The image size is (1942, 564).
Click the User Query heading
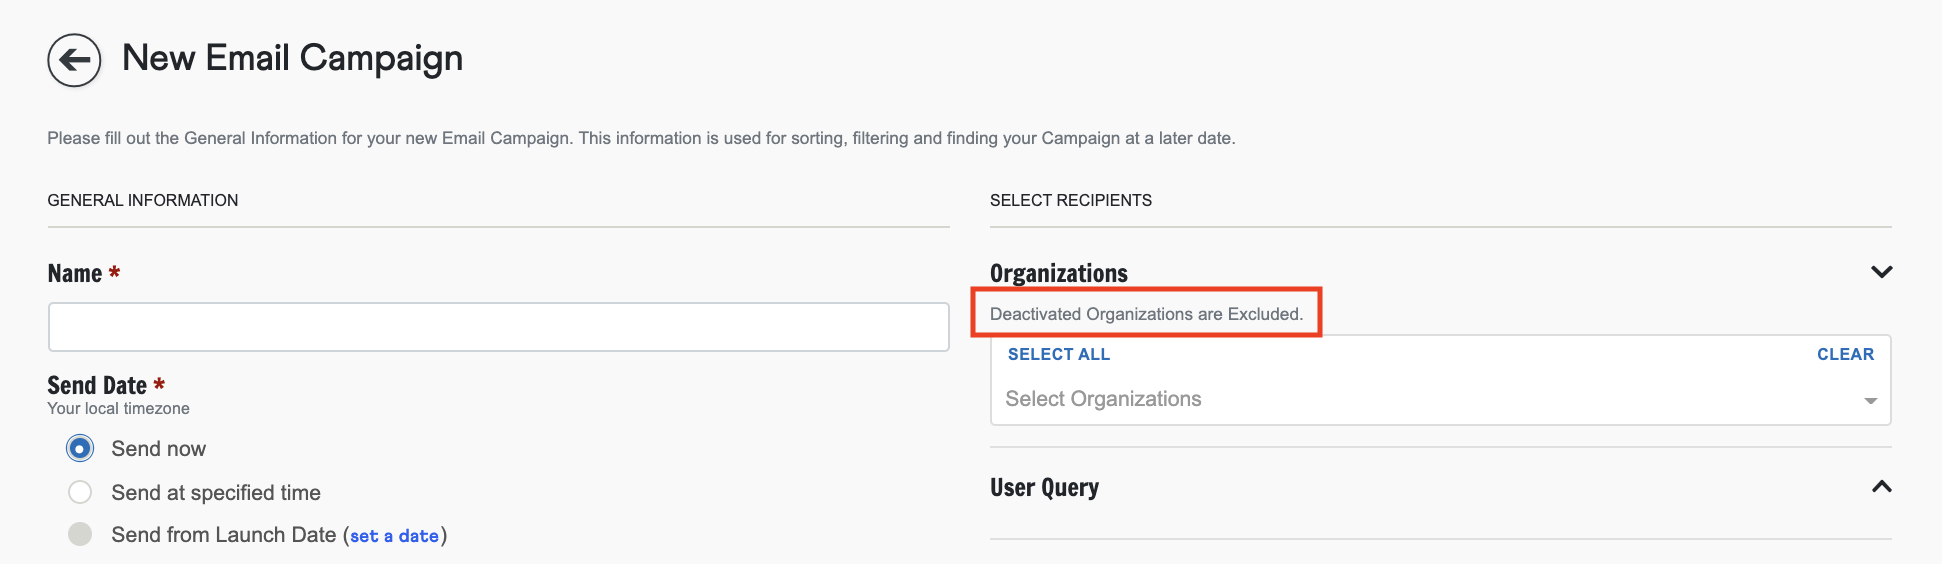[x=1044, y=488]
